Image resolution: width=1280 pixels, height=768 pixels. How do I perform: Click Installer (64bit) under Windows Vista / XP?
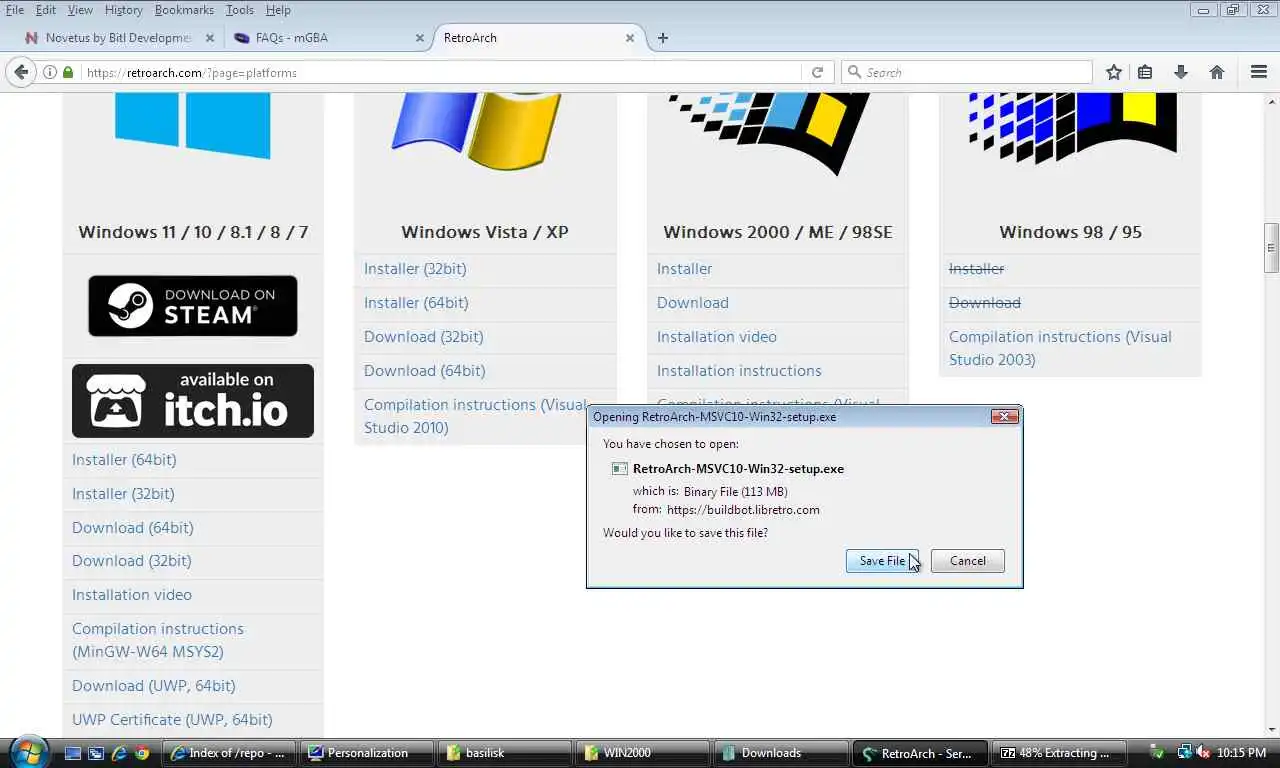[416, 303]
